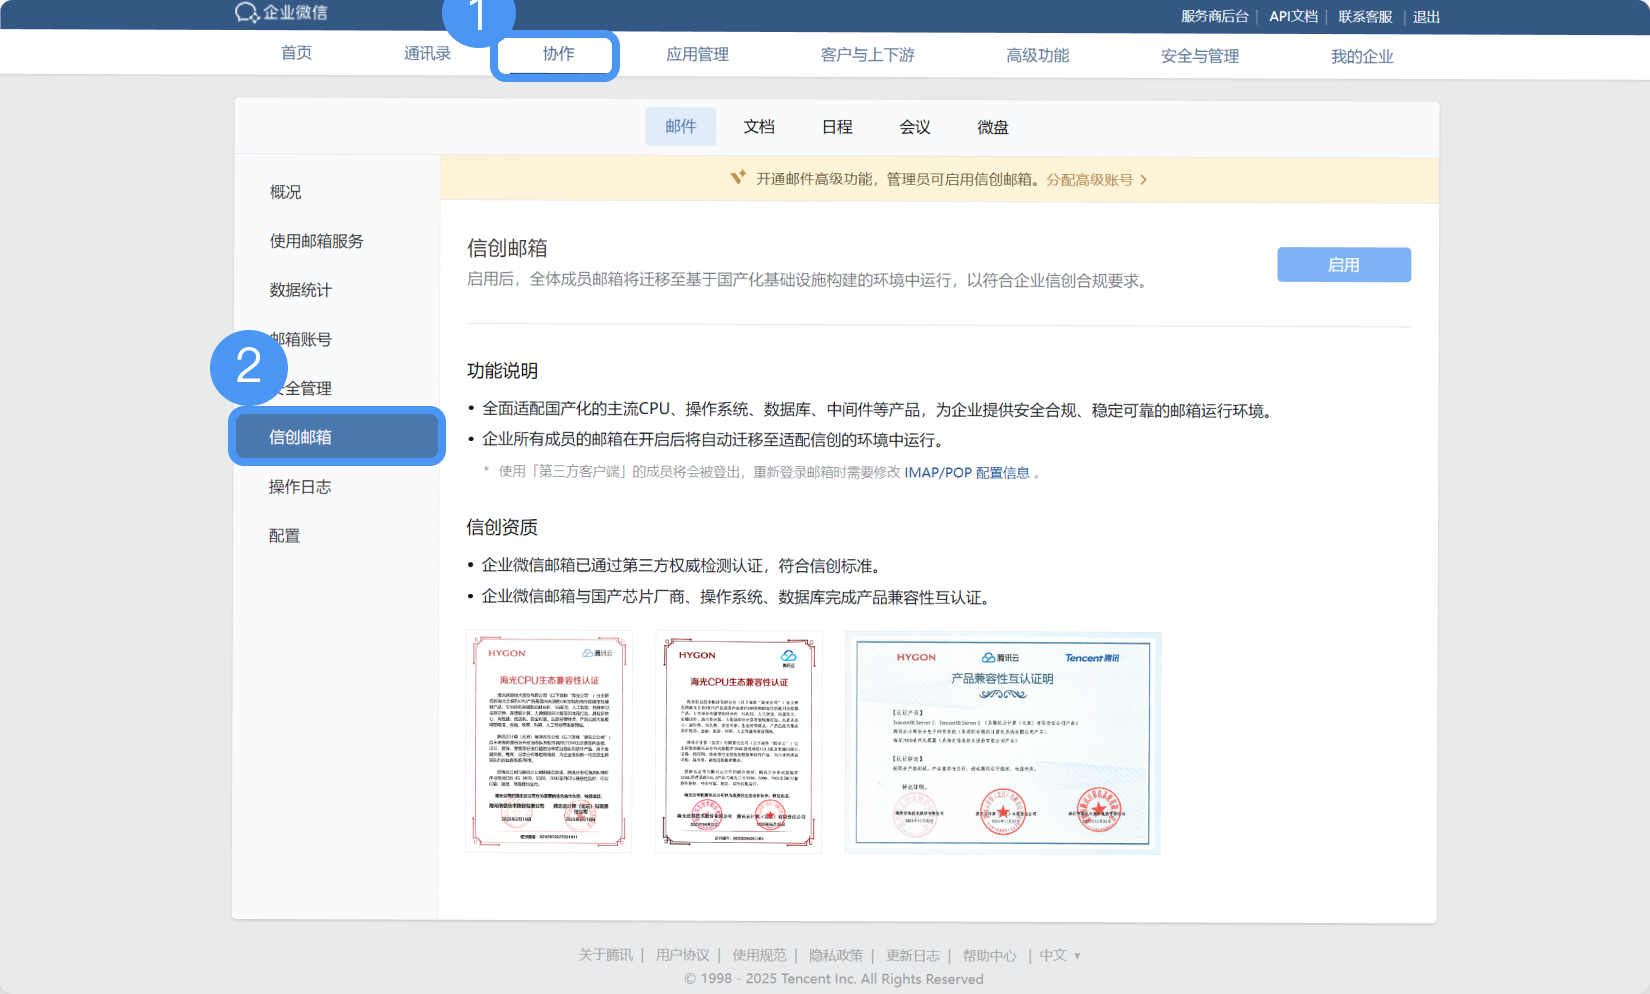Screen dimensions: 1650x994
Task: Select 操作日志 in the sidebar
Action: (300, 487)
